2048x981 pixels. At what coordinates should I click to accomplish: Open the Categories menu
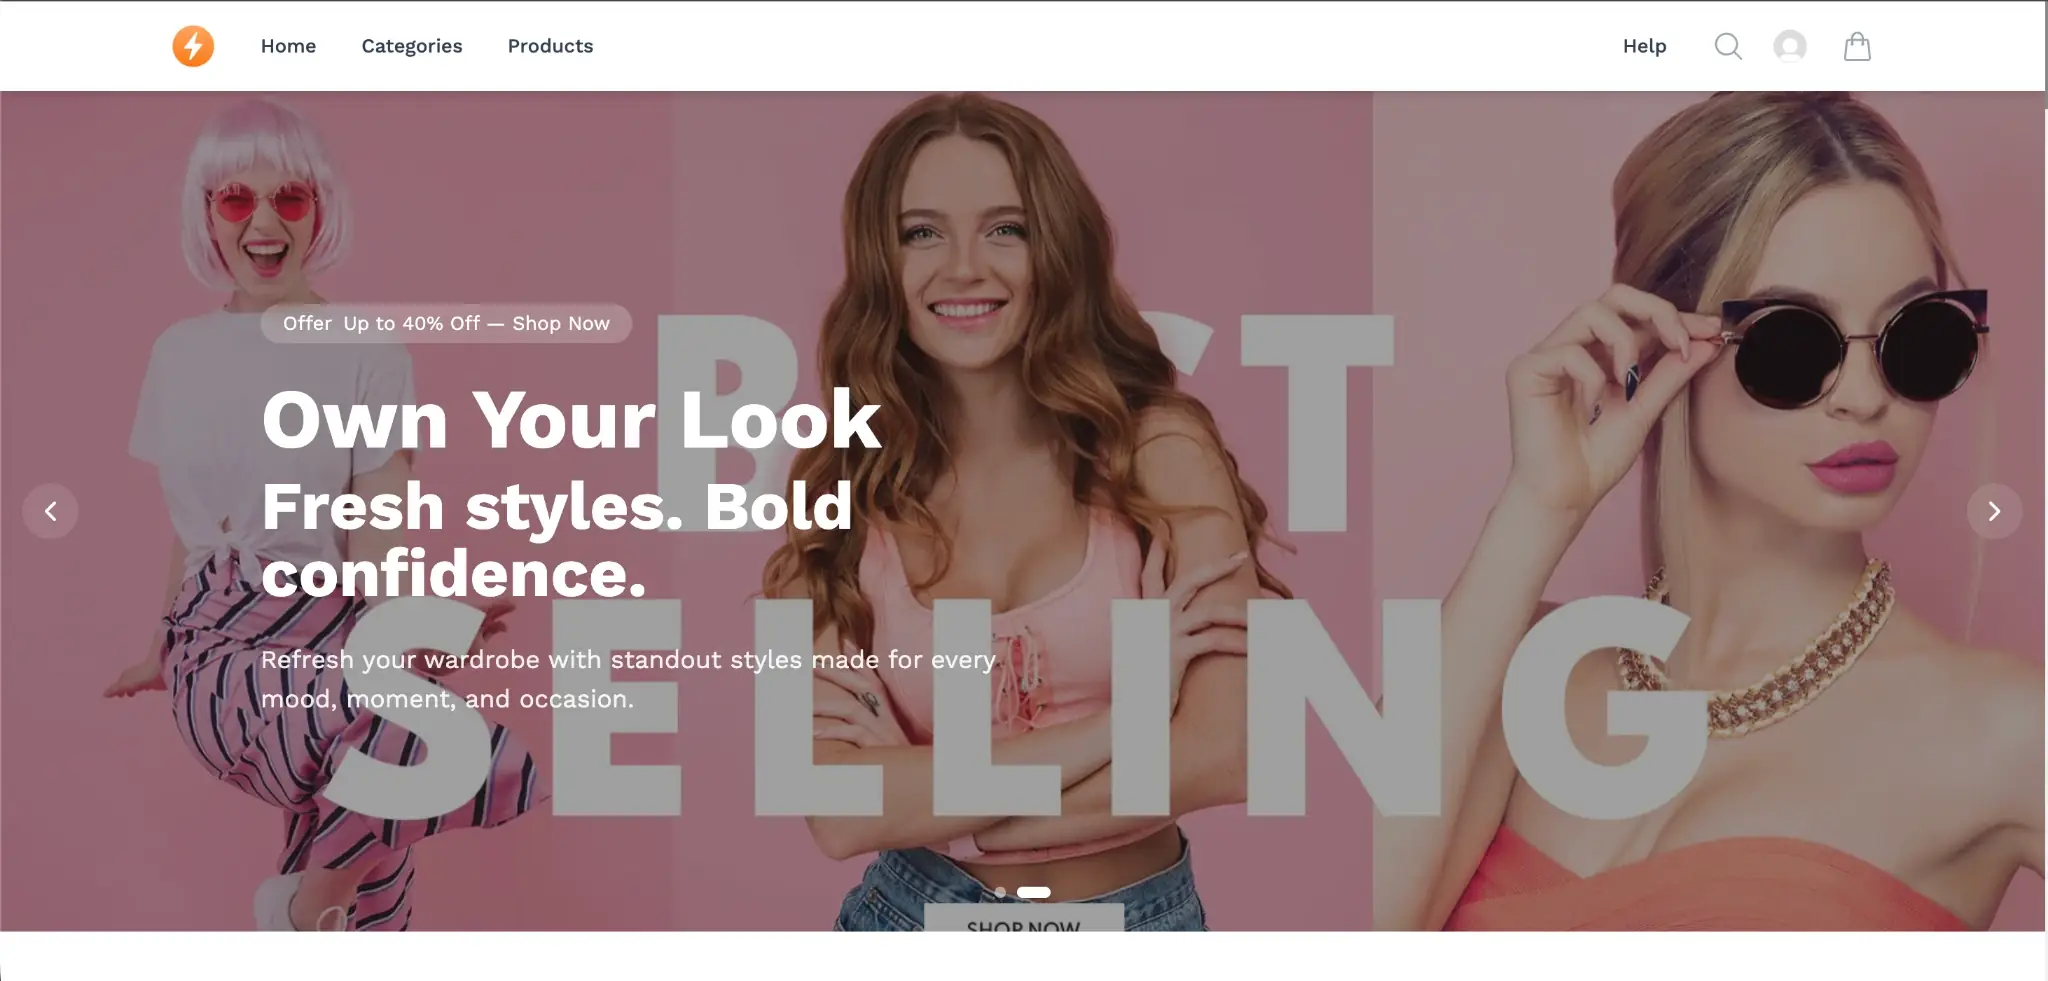pos(412,46)
